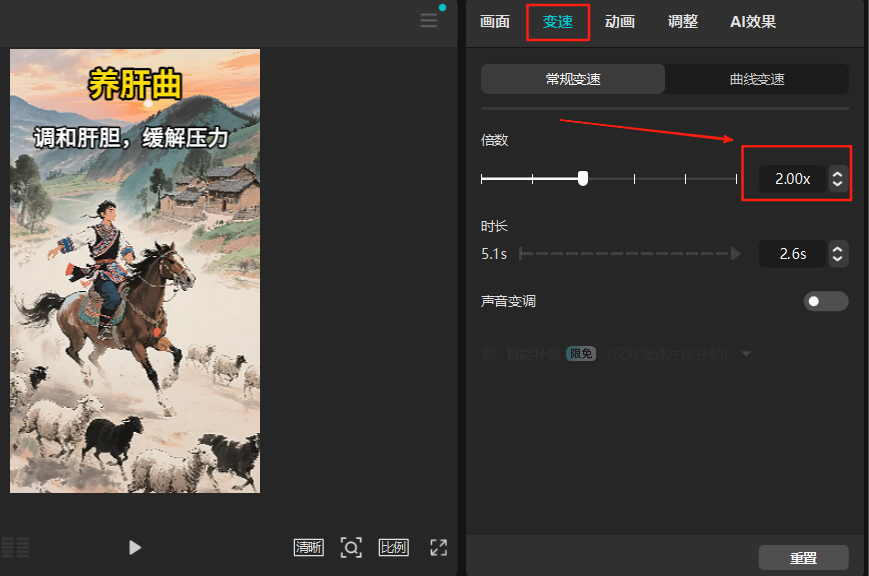Open the player hamburger menu

coord(428,21)
